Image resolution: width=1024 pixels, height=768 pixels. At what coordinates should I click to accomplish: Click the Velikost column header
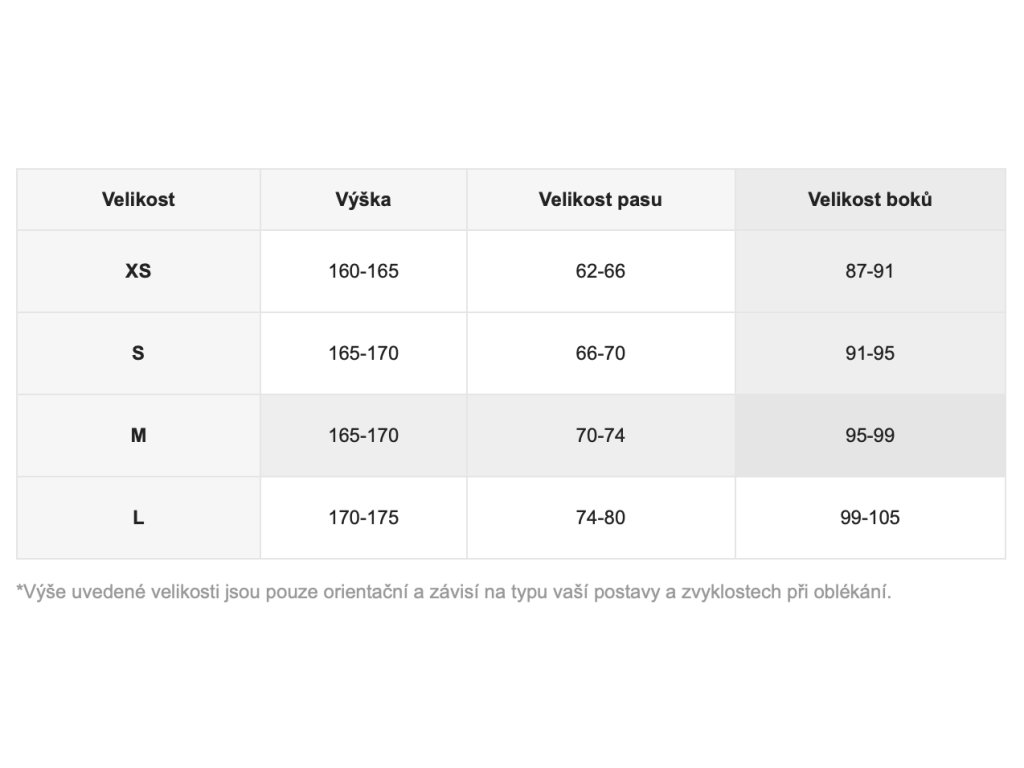138,199
